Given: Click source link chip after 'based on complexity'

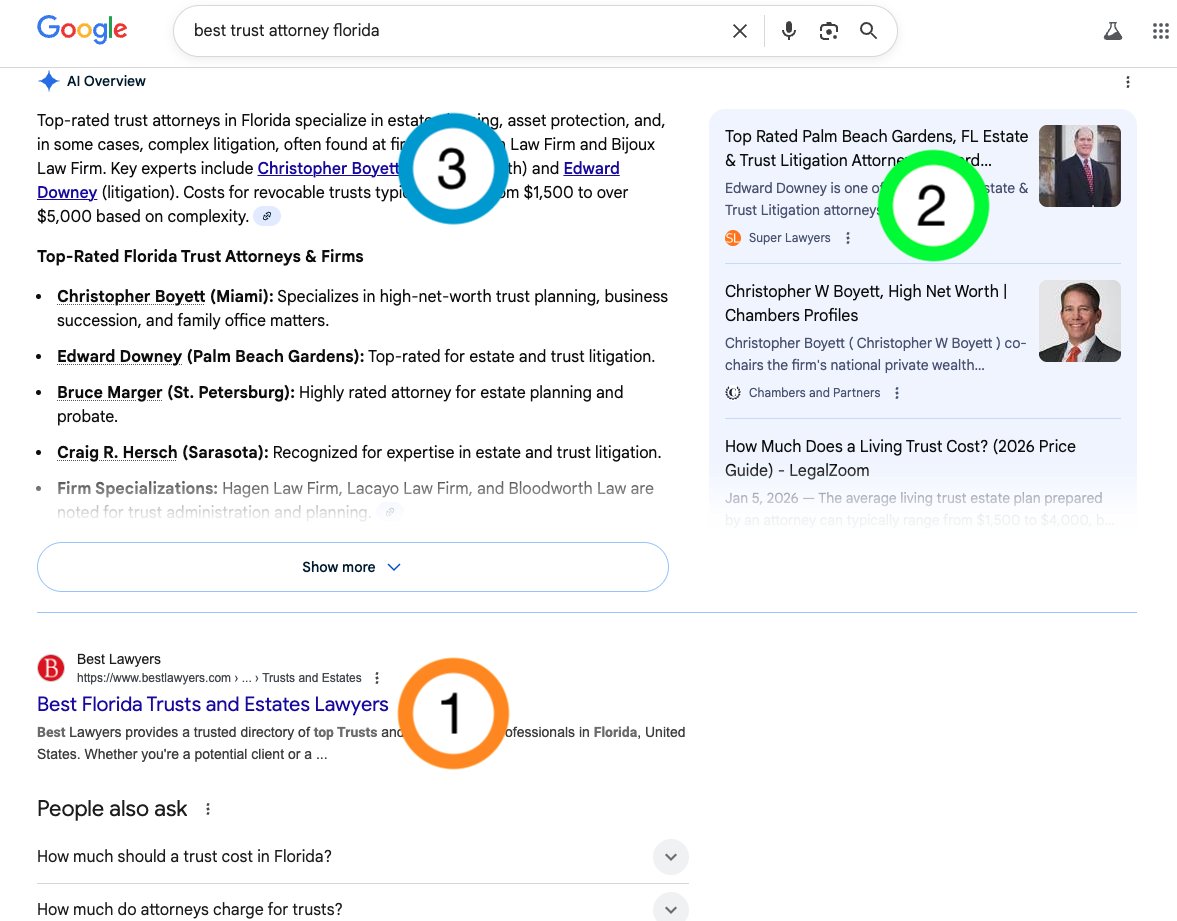Looking at the screenshot, I should tap(266, 216).
